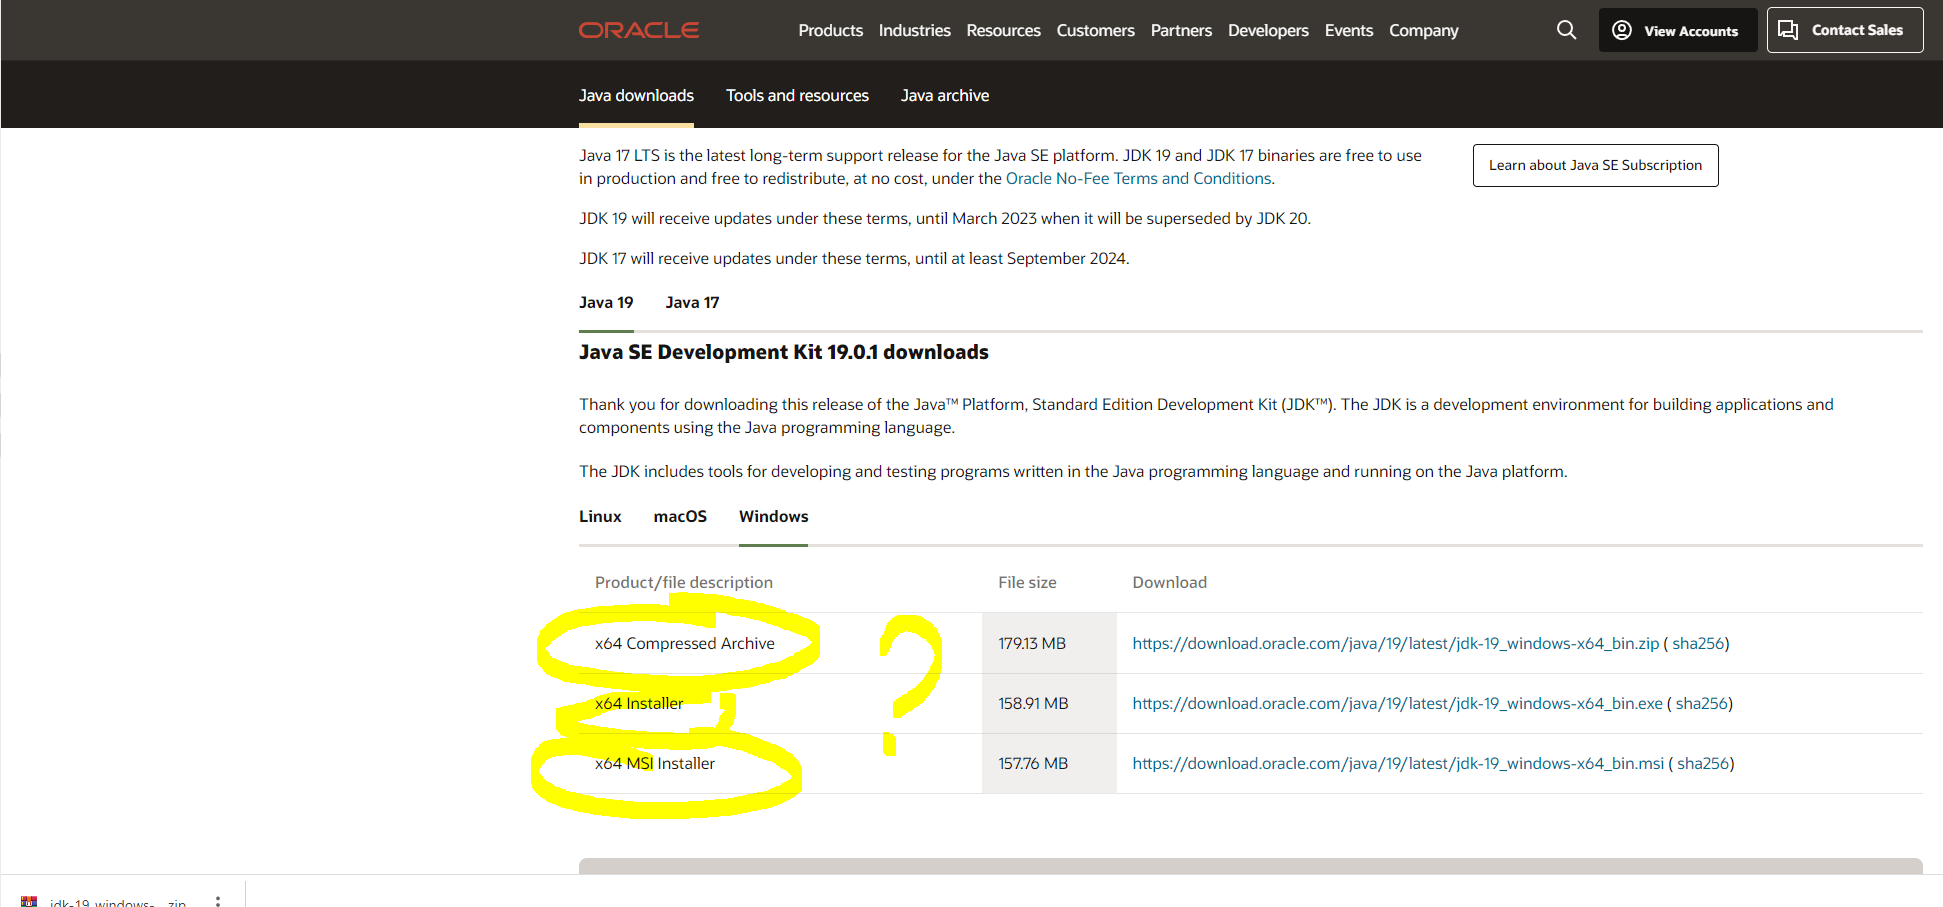Select the Windows platform tab
The width and height of the screenshot is (1943, 907).
coord(773,516)
